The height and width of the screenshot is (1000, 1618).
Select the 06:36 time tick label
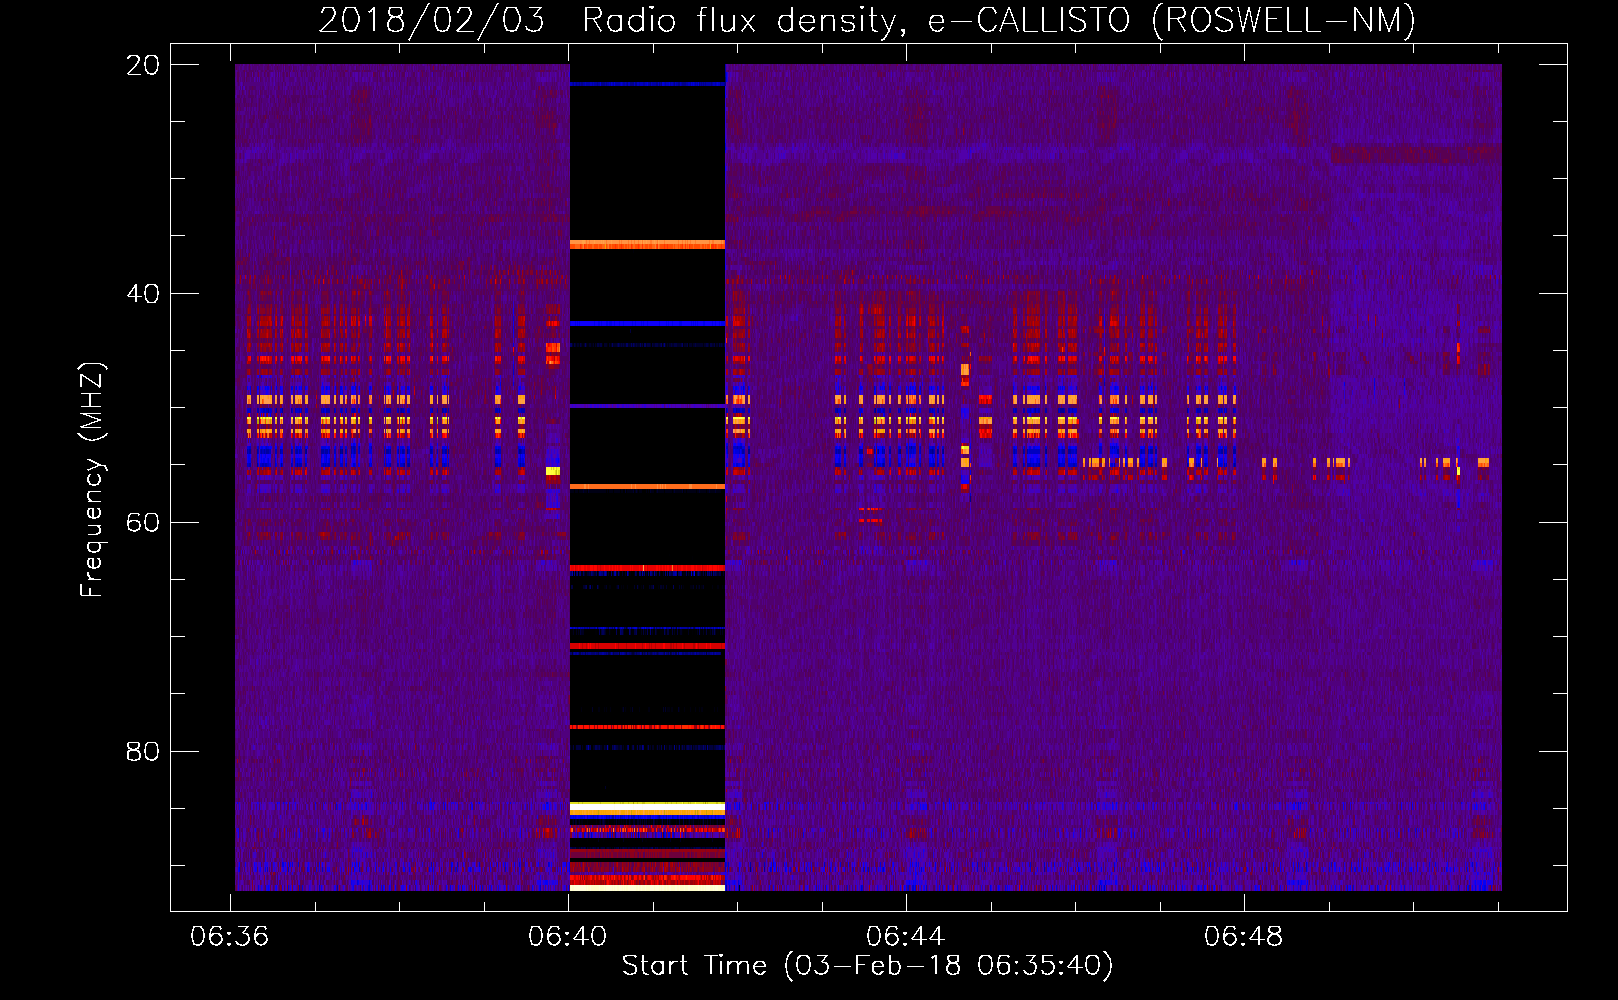229,936
